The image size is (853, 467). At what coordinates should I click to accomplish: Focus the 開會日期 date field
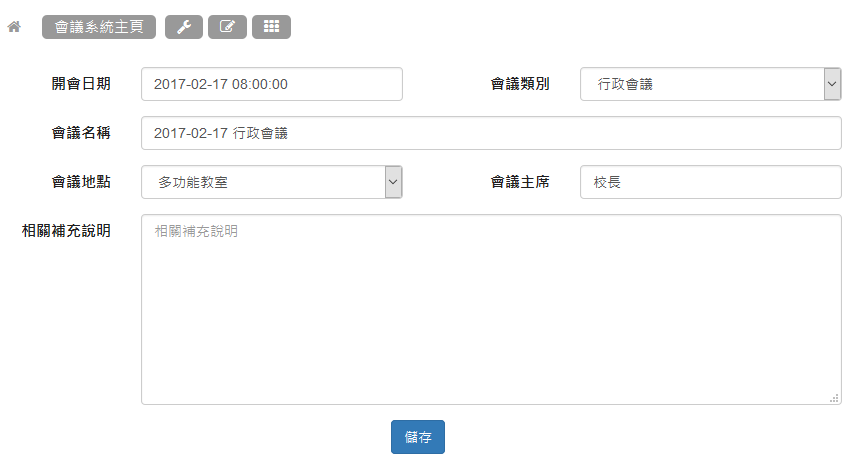[x=271, y=85]
